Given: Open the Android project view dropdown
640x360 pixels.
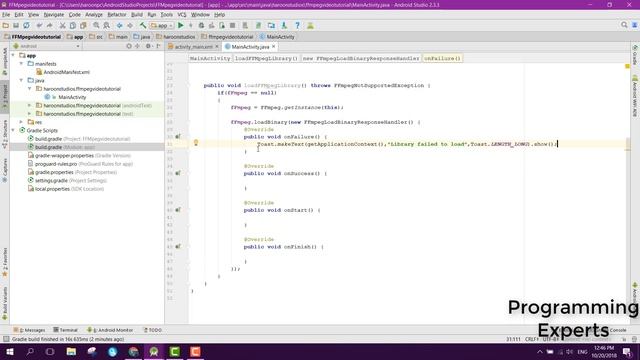Looking at the screenshot, I should pyautogui.click(x=47, y=46).
